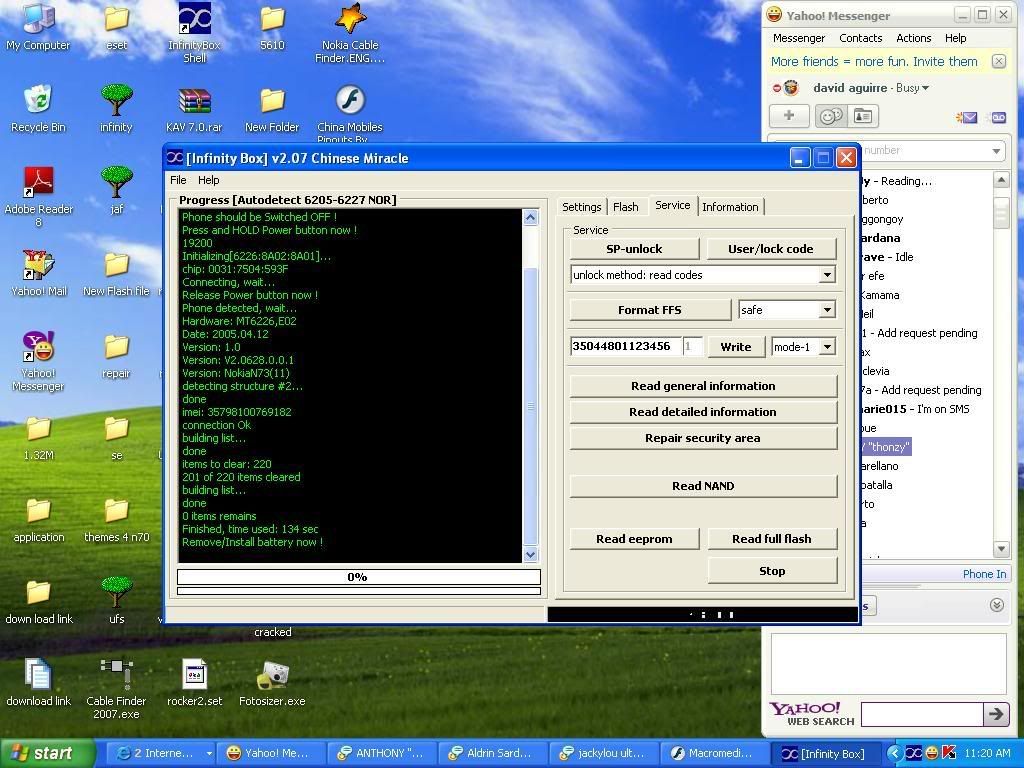Click the Yahoo Web Search input box
Image resolution: width=1024 pixels, height=768 pixels.
922,714
